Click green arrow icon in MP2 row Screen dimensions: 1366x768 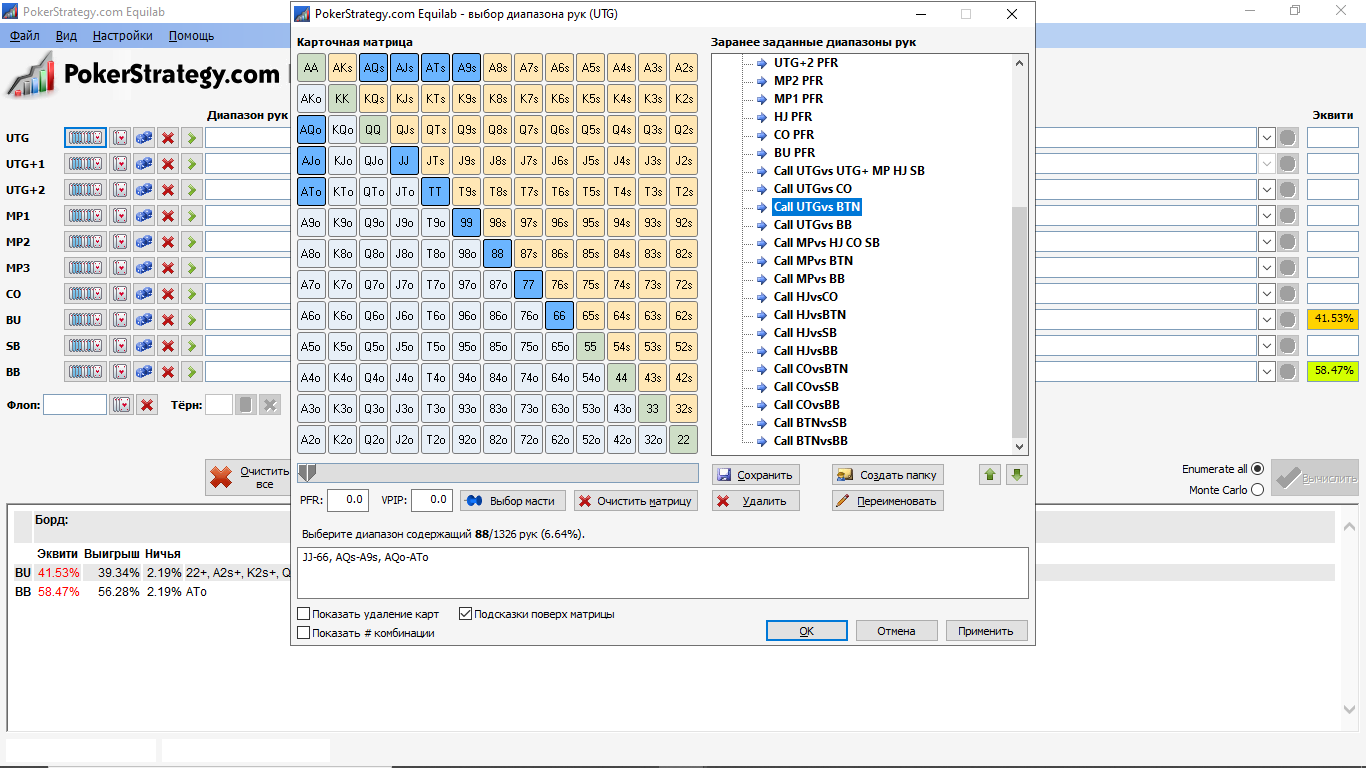click(x=191, y=241)
